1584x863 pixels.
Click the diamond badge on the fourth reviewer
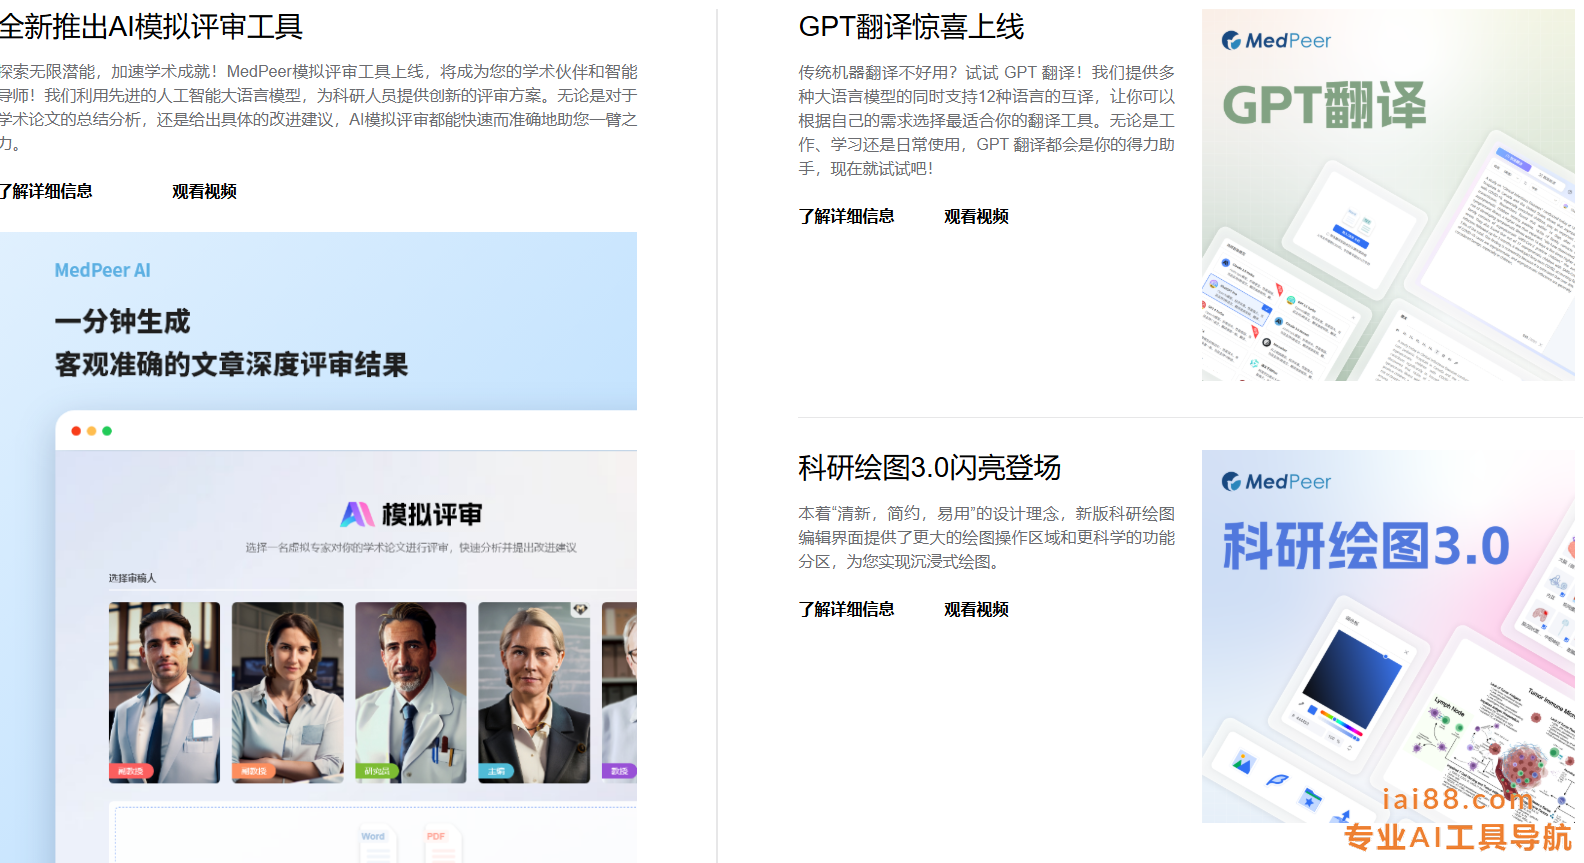tap(580, 609)
